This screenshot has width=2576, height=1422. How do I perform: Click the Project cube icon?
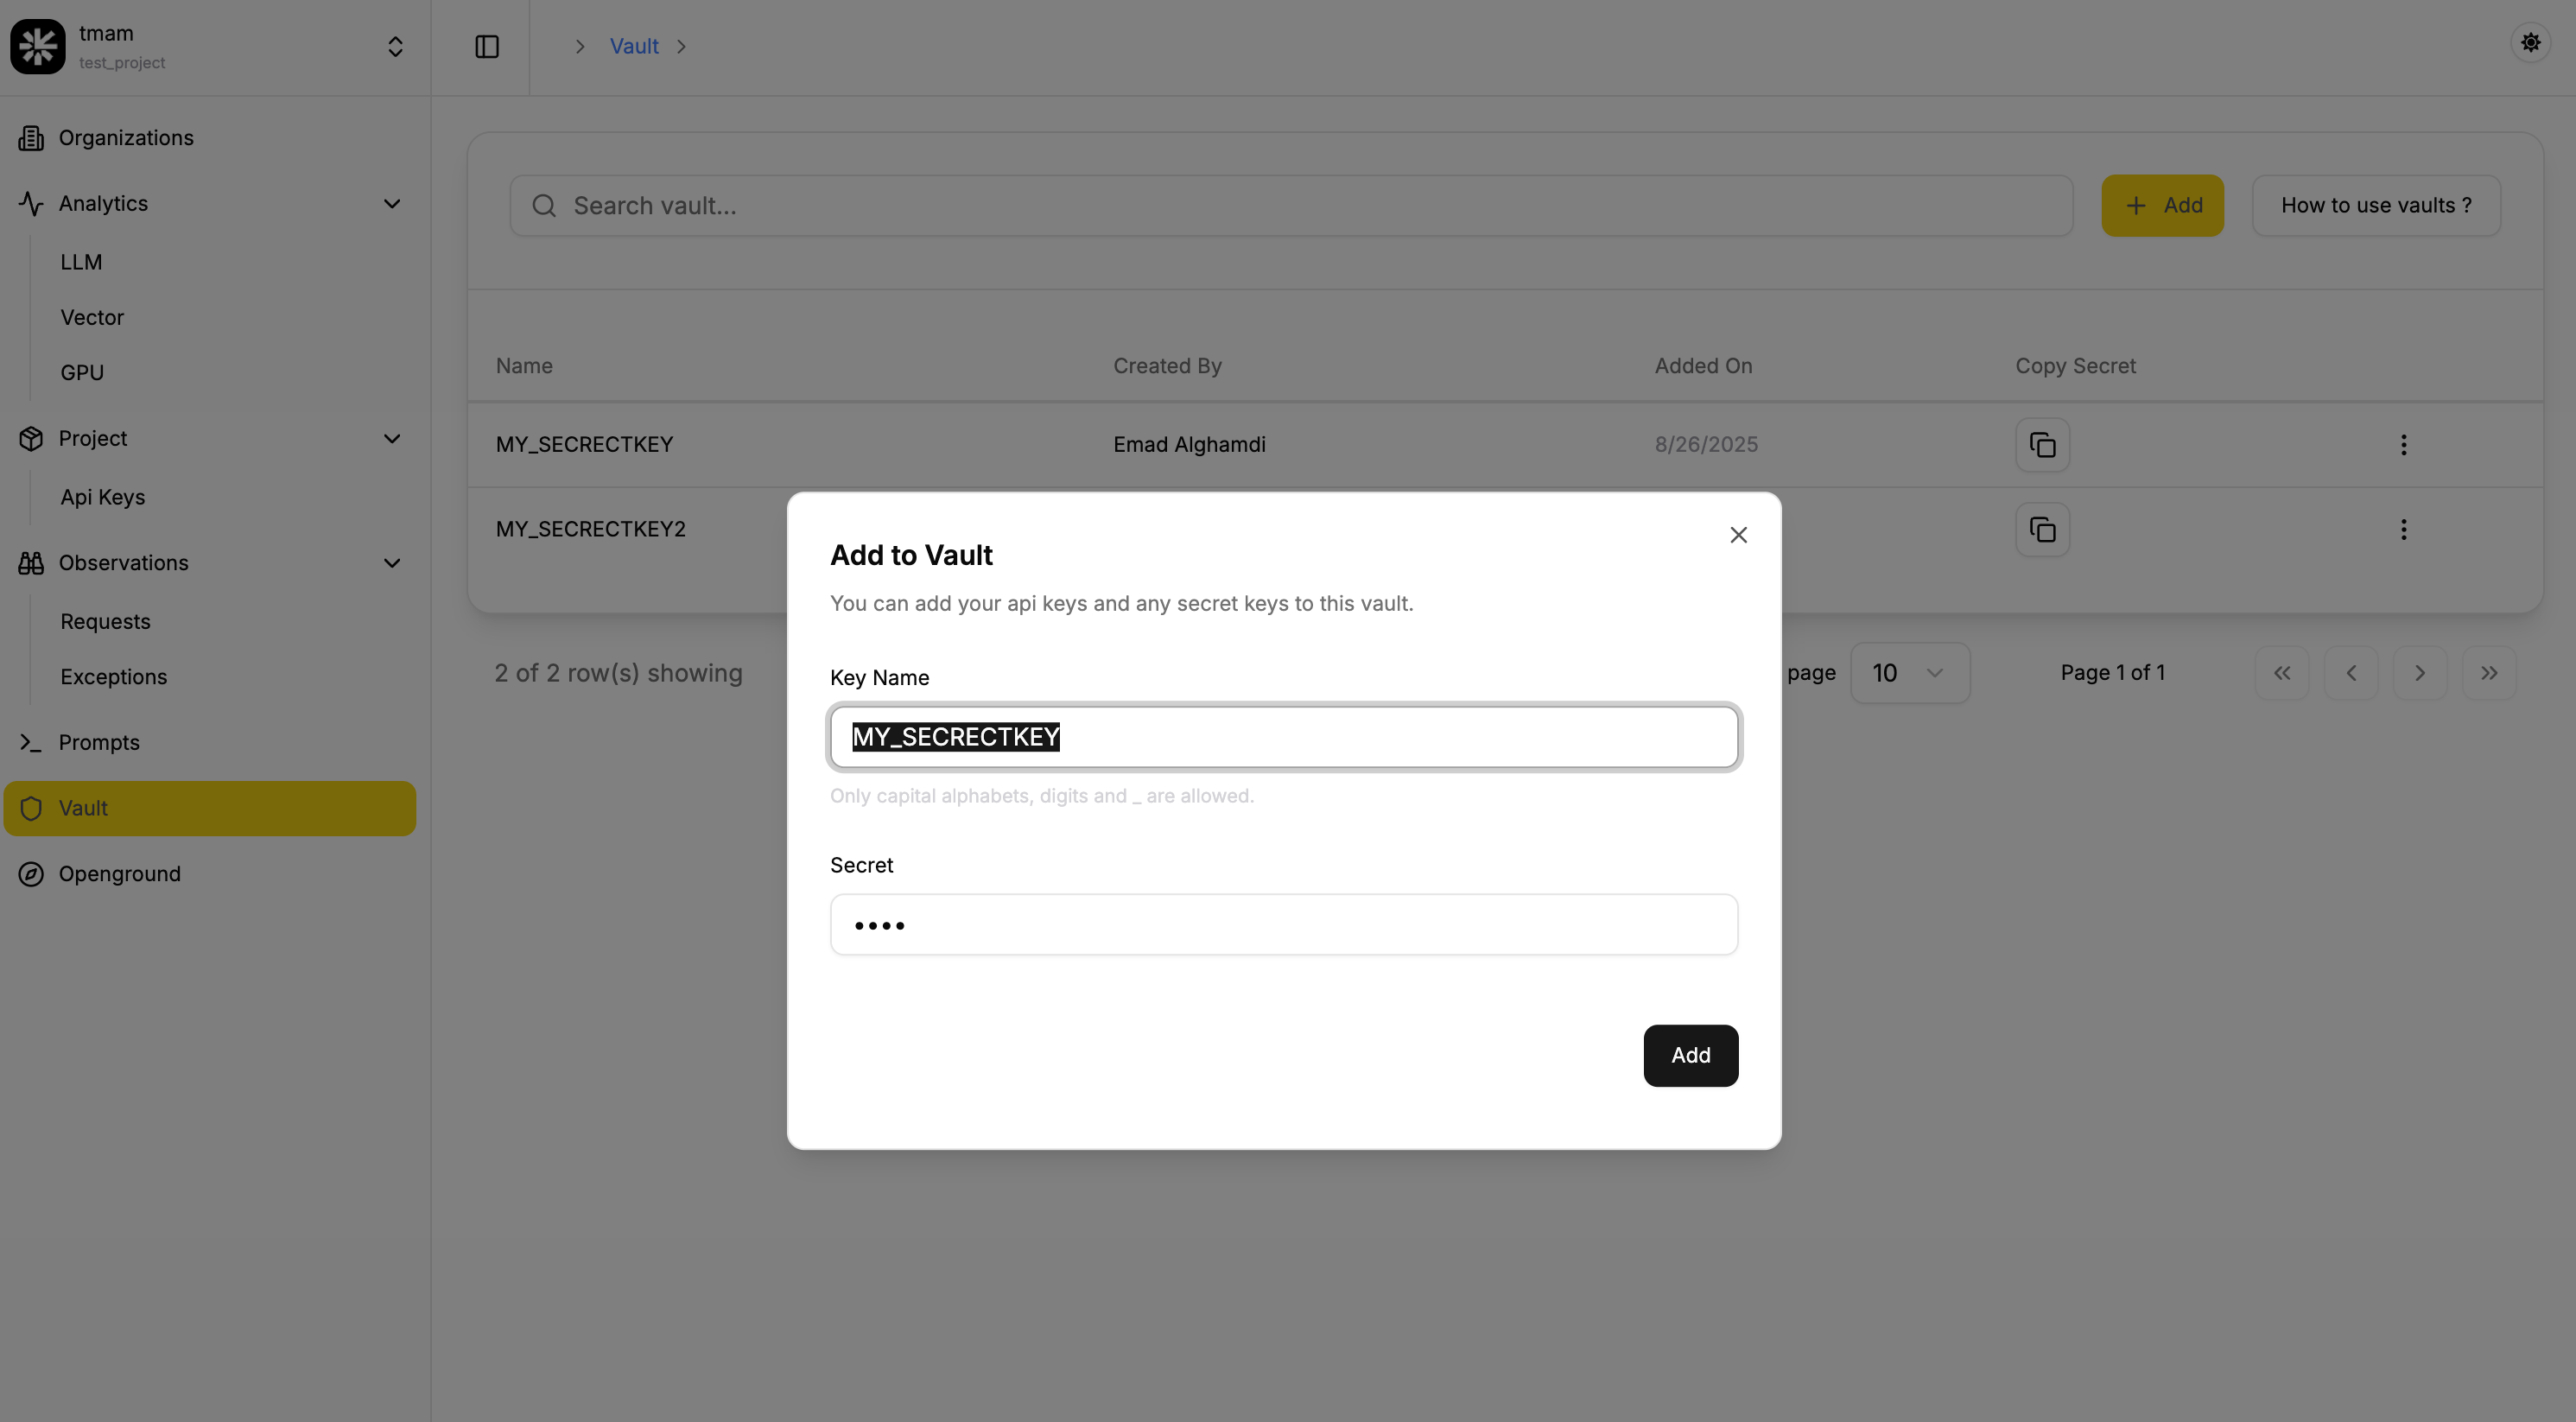[x=31, y=439]
